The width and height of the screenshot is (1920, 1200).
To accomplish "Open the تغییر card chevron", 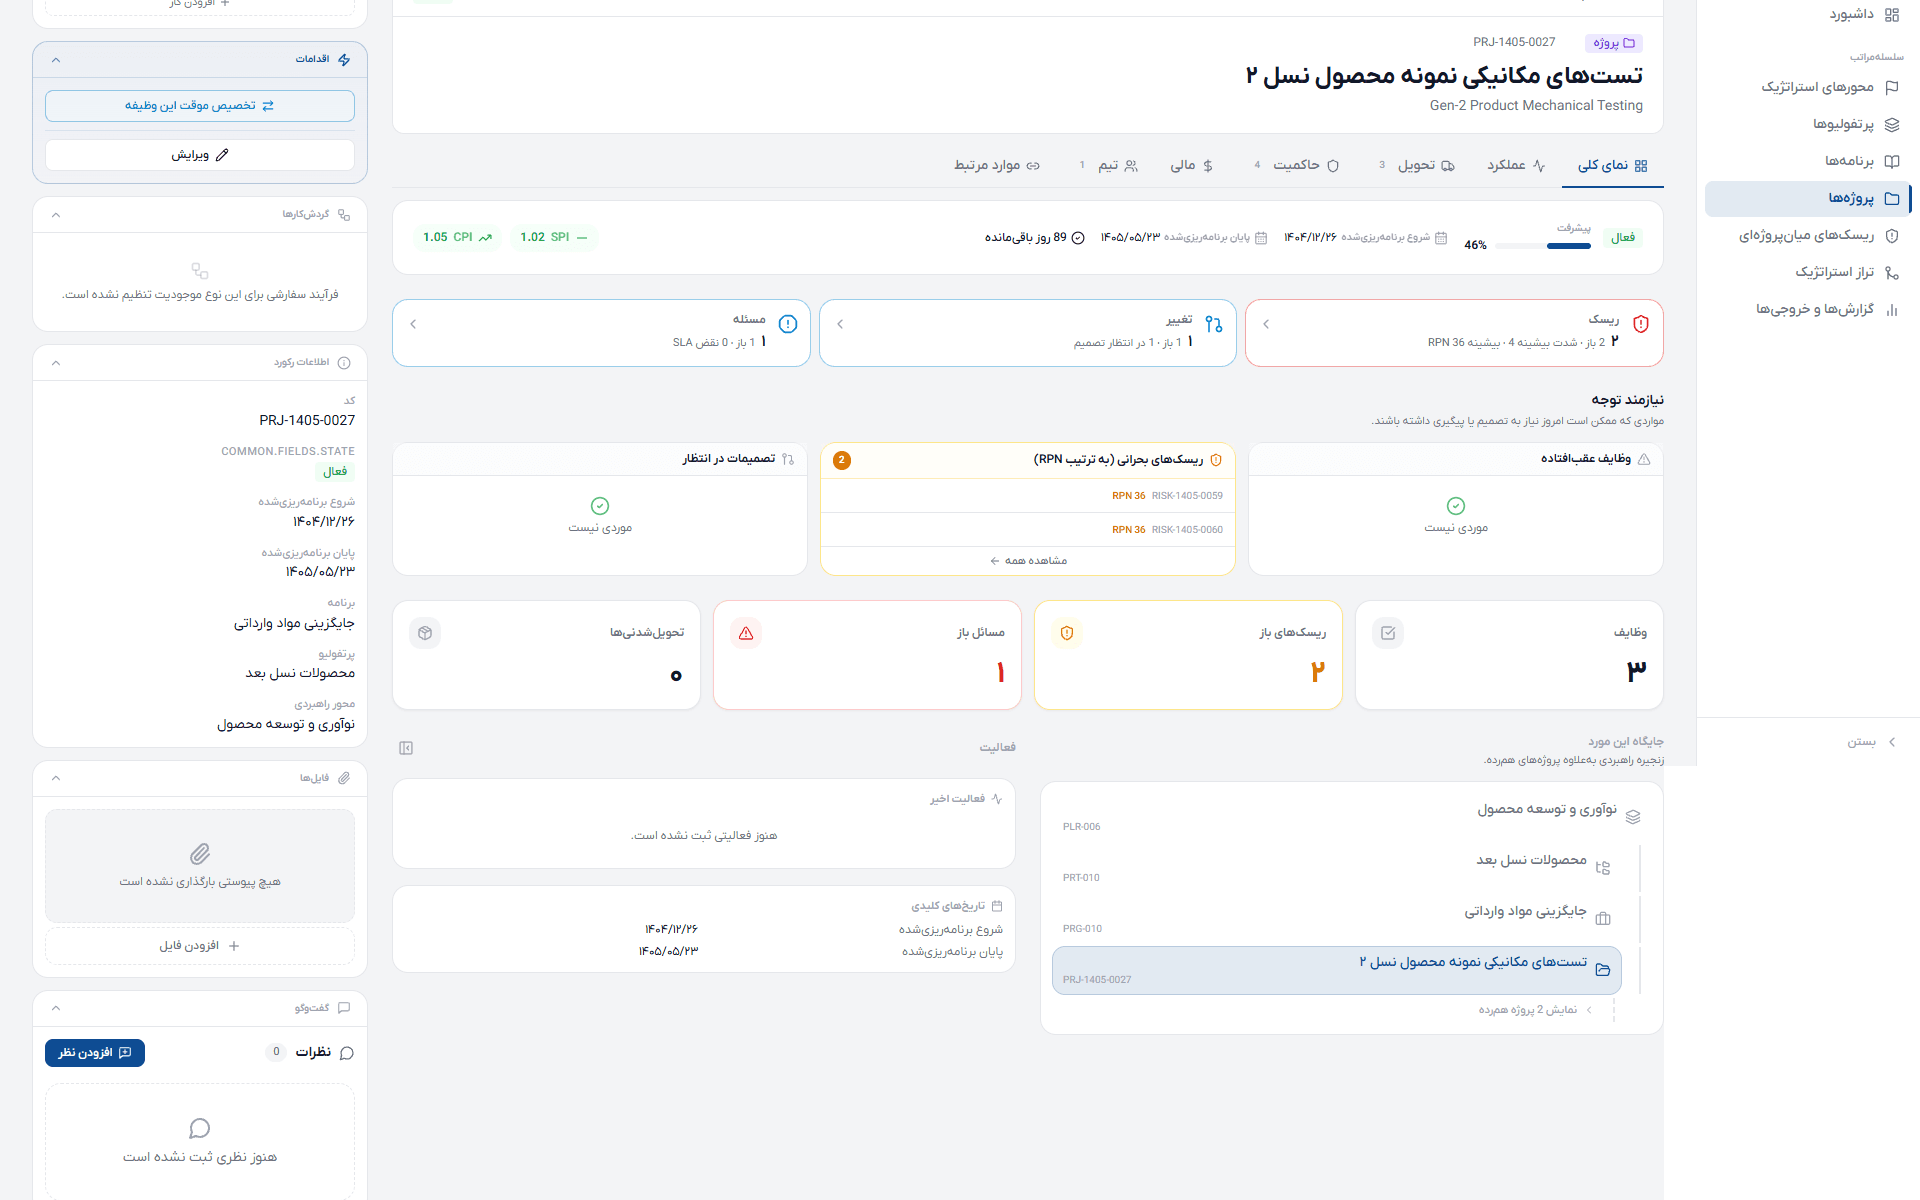I will (x=840, y=324).
